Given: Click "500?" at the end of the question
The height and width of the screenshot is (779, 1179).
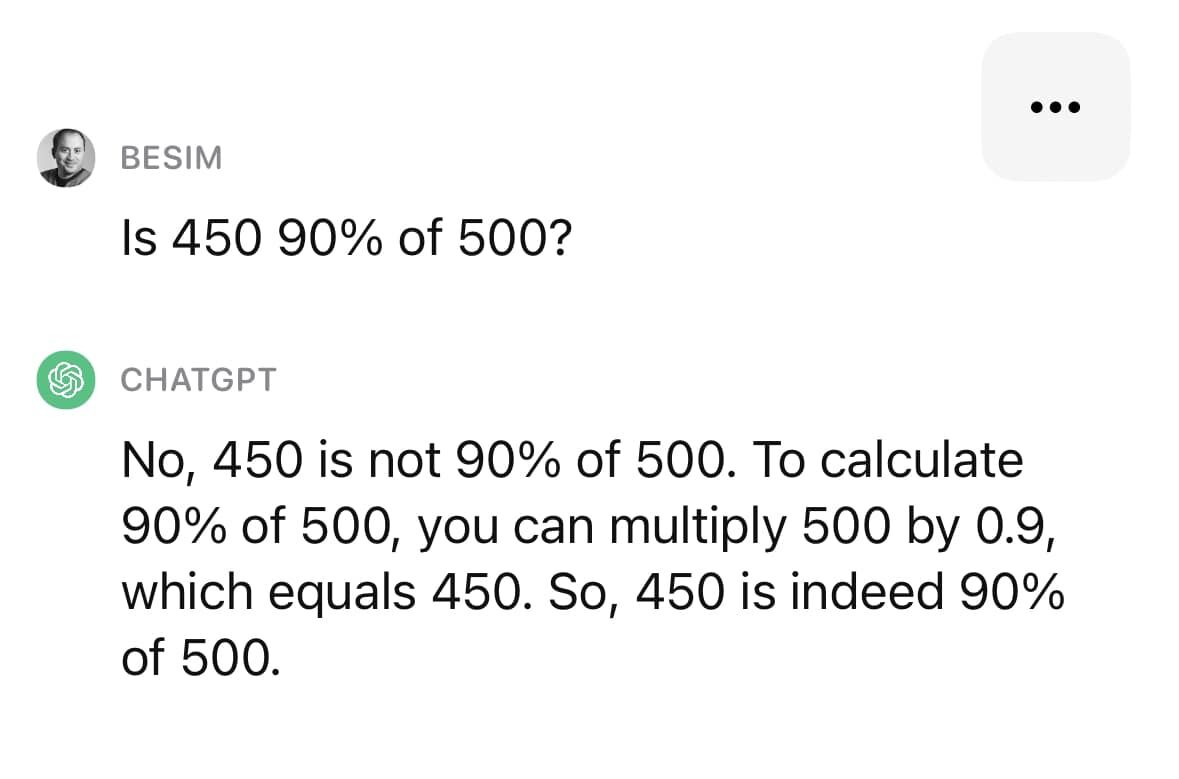Looking at the screenshot, I should 515,238.
